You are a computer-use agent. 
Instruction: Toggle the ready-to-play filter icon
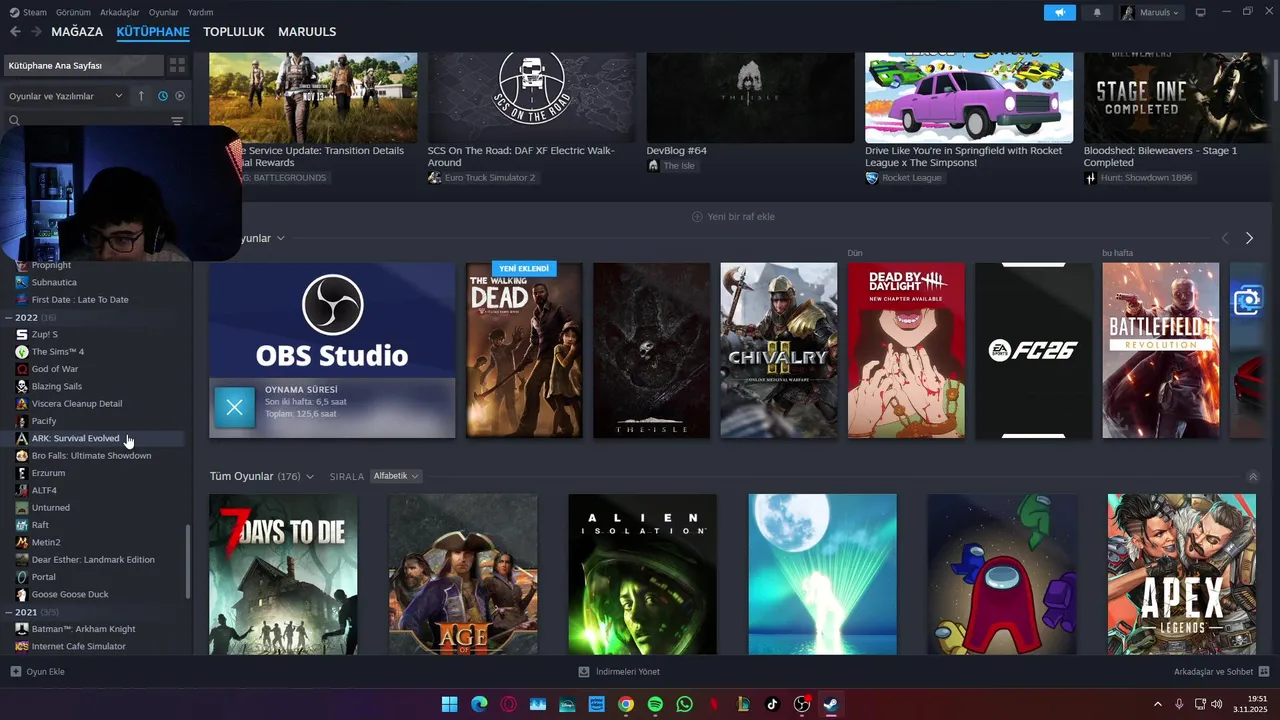(180, 96)
